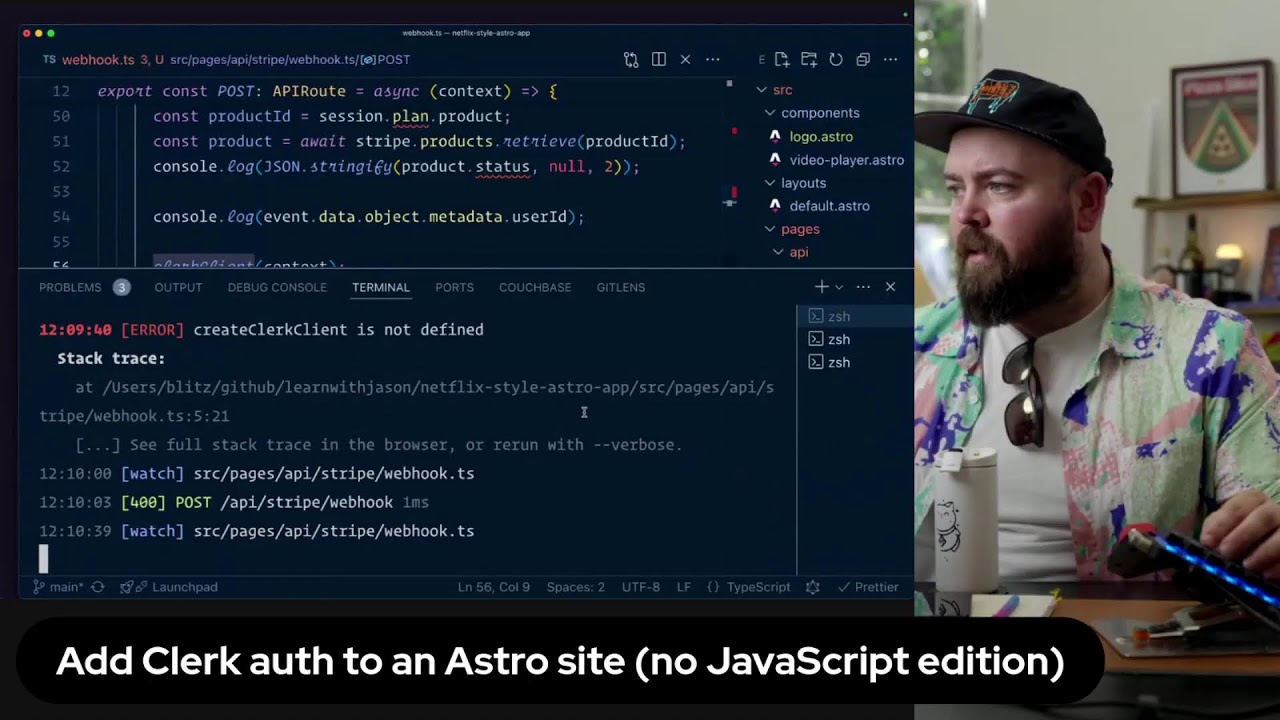This screenshot has height=720, width=1280.
Task: Click breadcrumb POST symbol
Action: (x=386, y=60)
